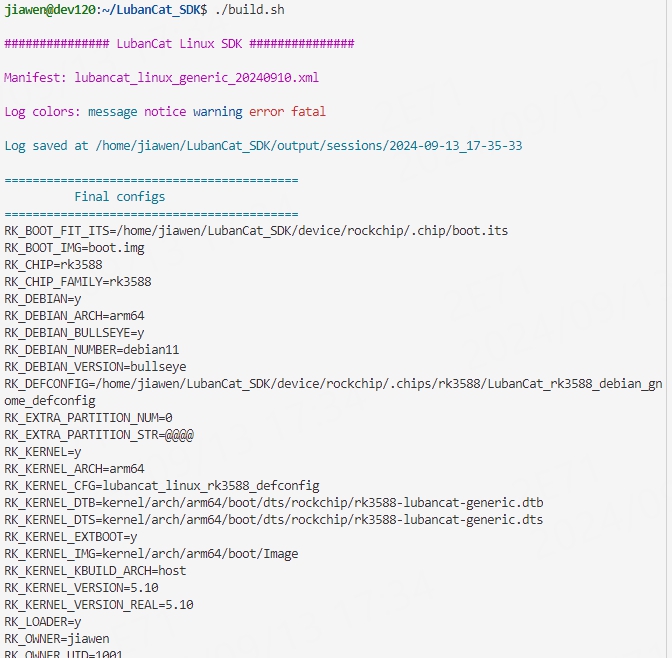Click the 'Log saved at' session path line

pos(263,146)
